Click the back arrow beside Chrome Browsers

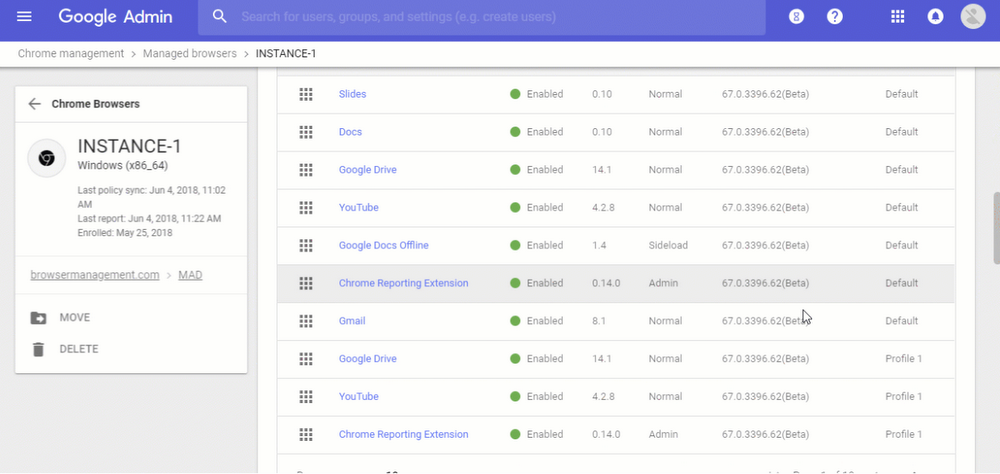(x=35, y=104)
